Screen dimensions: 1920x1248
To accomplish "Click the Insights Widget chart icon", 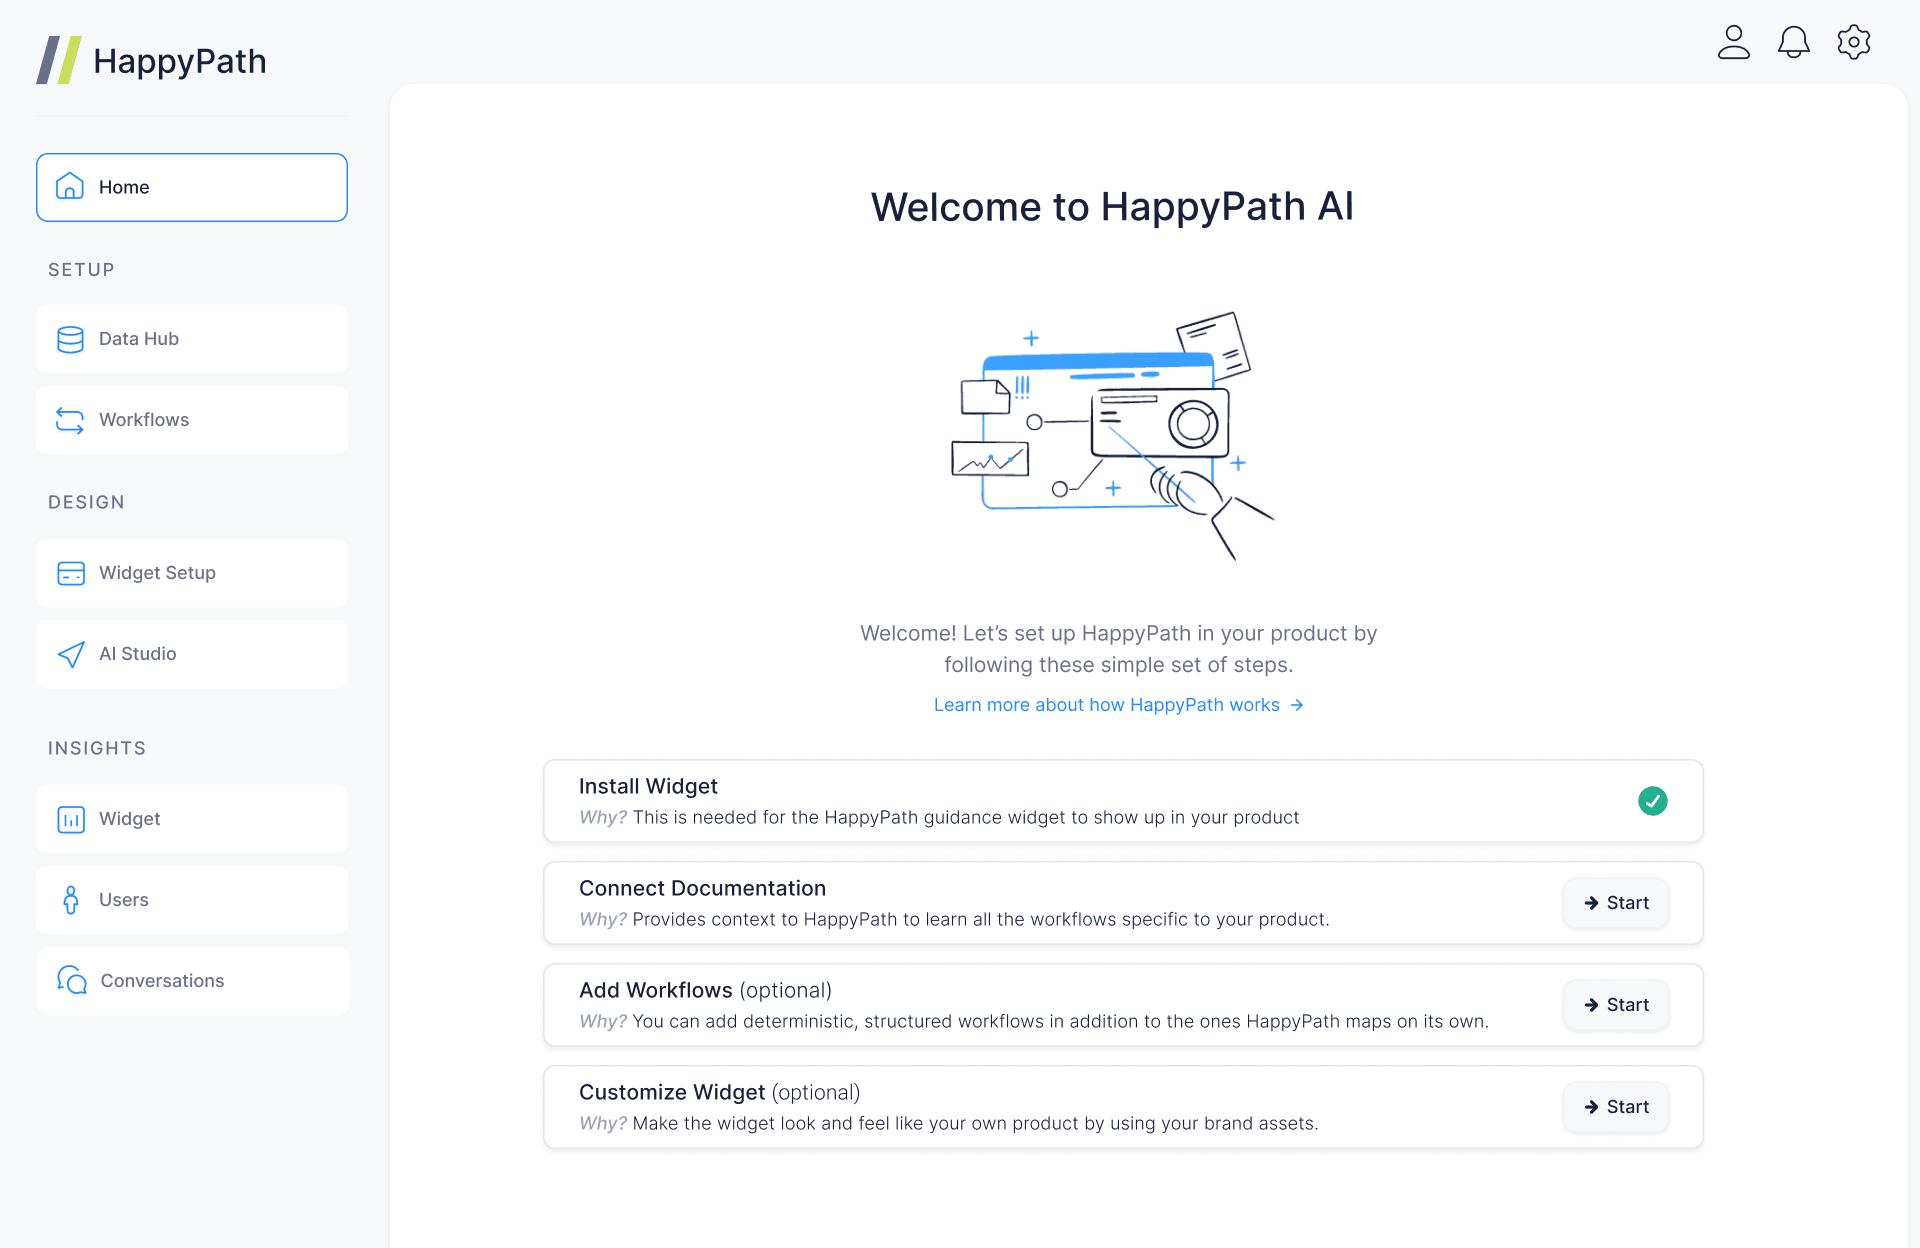I will click(x=70, y=819).
